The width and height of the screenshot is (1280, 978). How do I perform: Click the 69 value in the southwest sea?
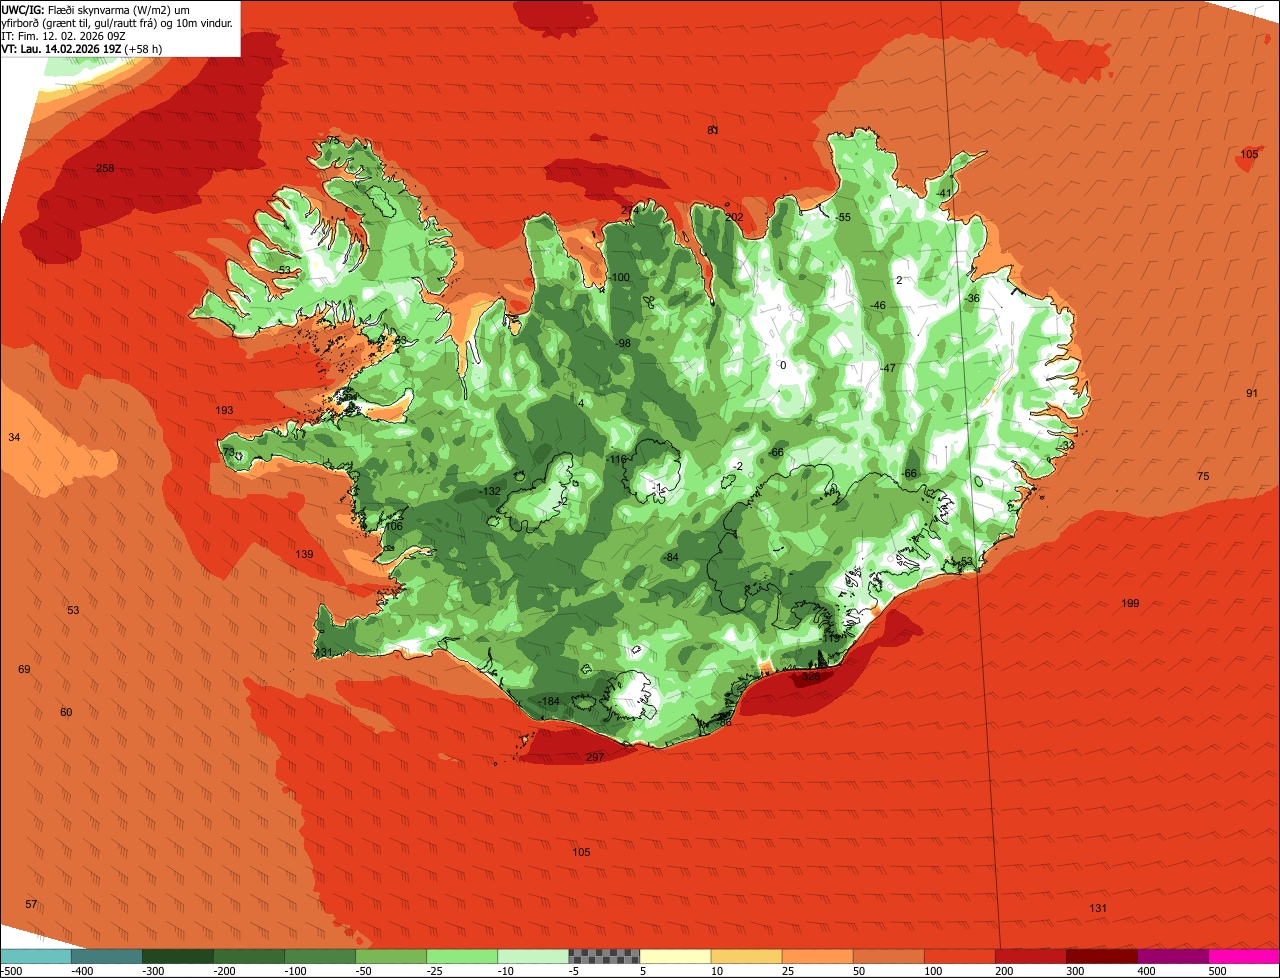pyautogui.click(x=25, y=669)
